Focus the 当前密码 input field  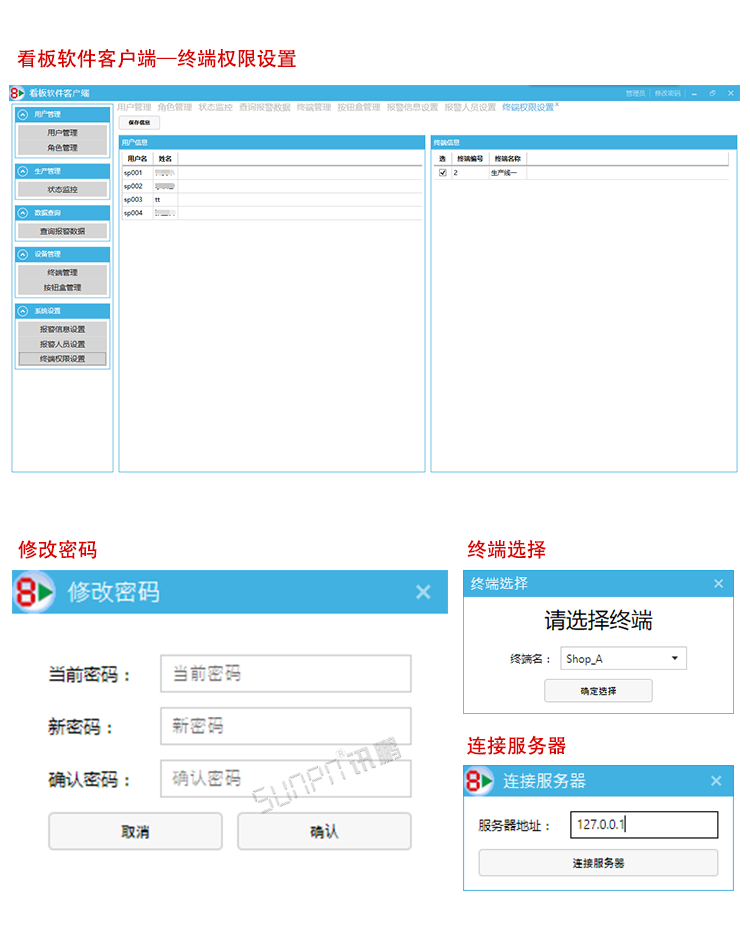[x=286, y=674]
